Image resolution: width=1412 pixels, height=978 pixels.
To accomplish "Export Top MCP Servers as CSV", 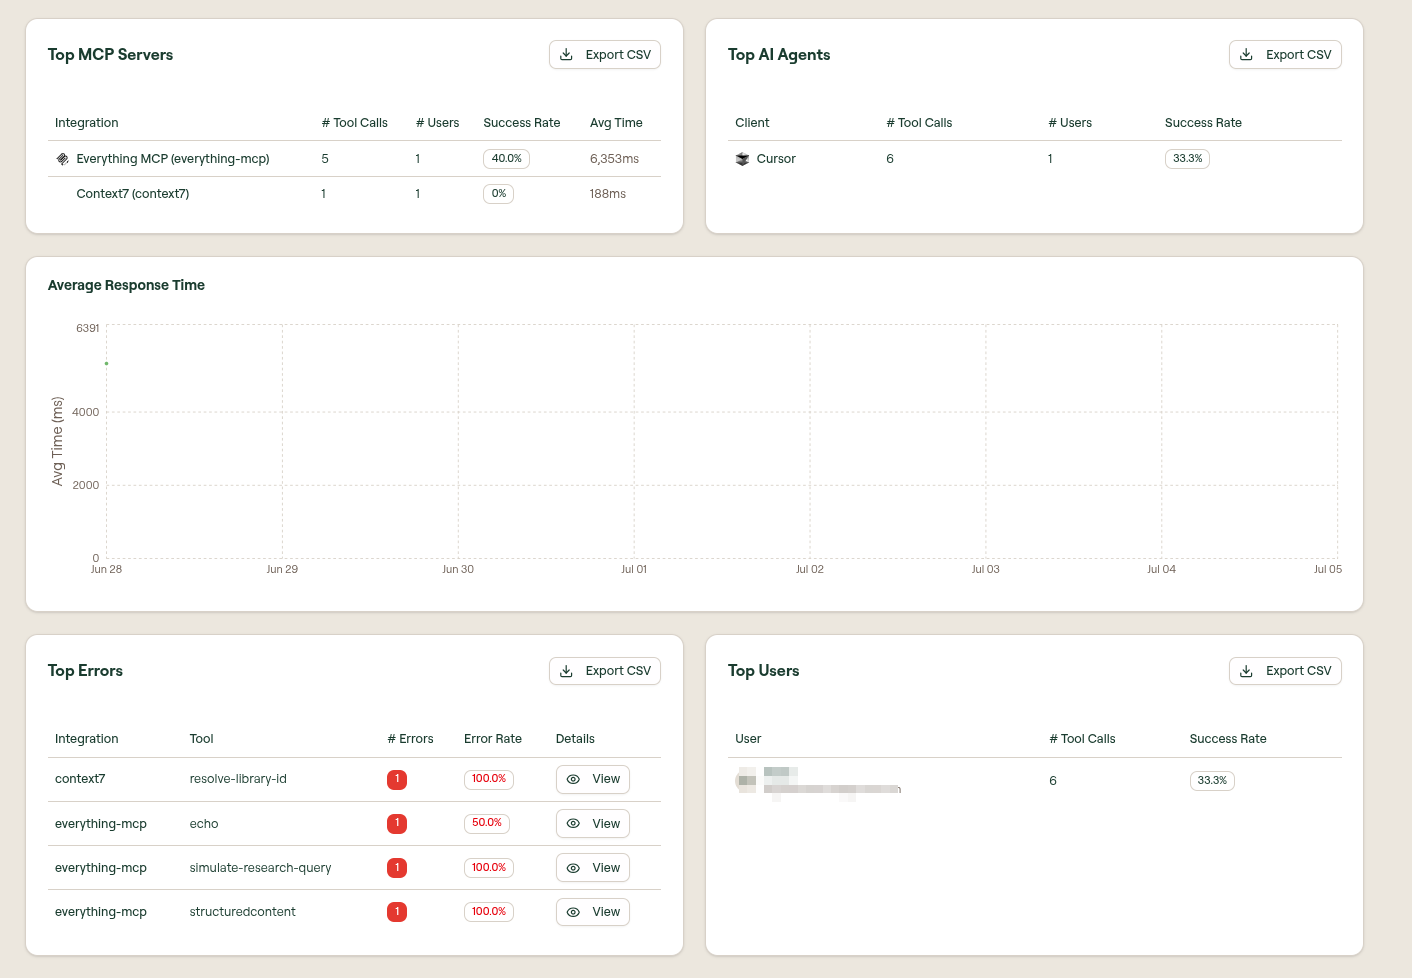I will tap(605, 55).
